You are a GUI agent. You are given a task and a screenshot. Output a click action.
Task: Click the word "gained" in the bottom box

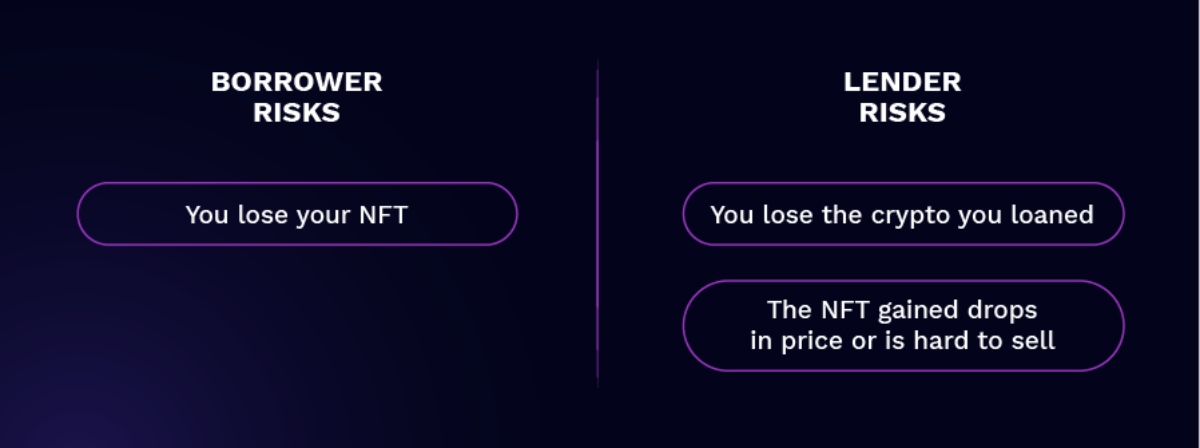(924, 311)
